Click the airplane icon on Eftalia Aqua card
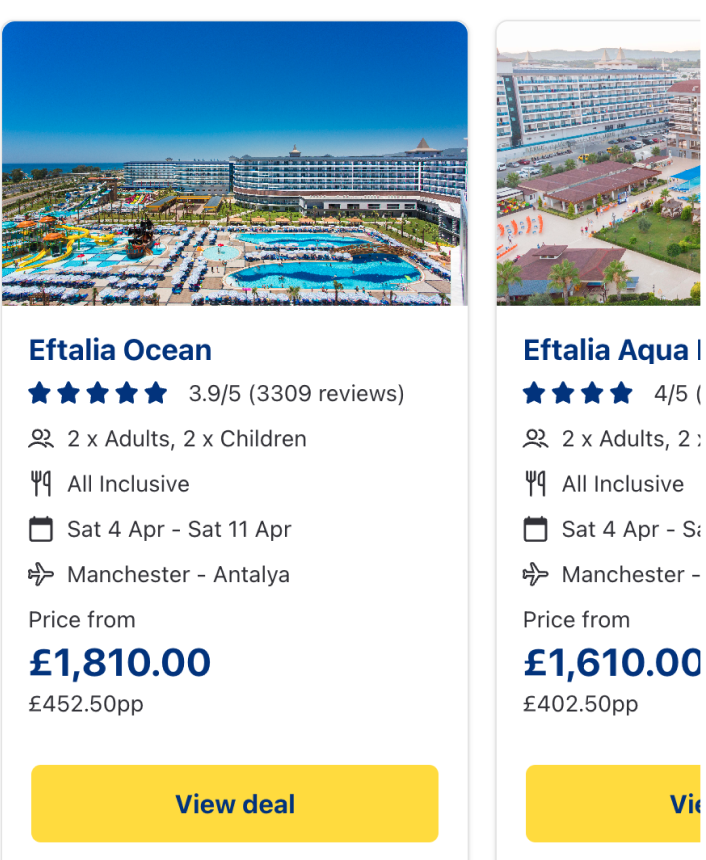706x860 pixels. click(x=536, y=574)
